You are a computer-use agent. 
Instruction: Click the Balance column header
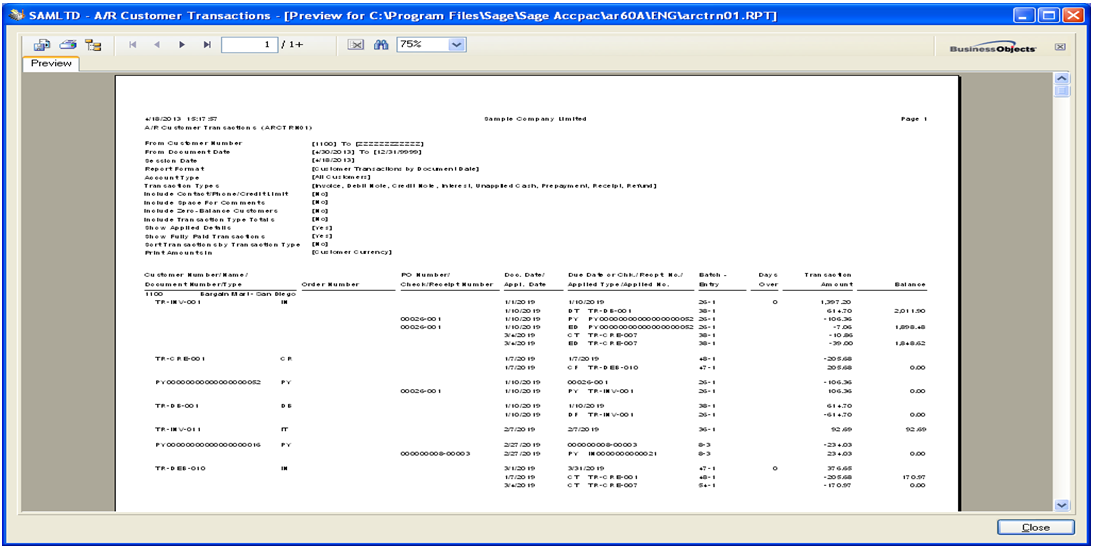[x=910, y=284]
